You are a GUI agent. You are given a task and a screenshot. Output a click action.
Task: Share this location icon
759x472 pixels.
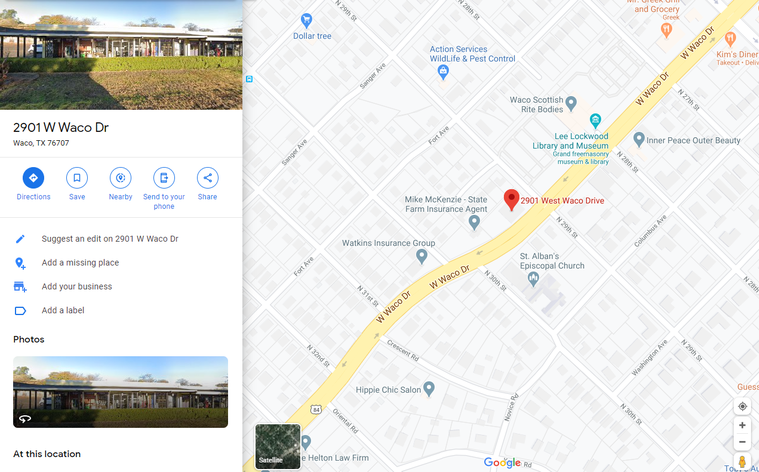[208, 178]
